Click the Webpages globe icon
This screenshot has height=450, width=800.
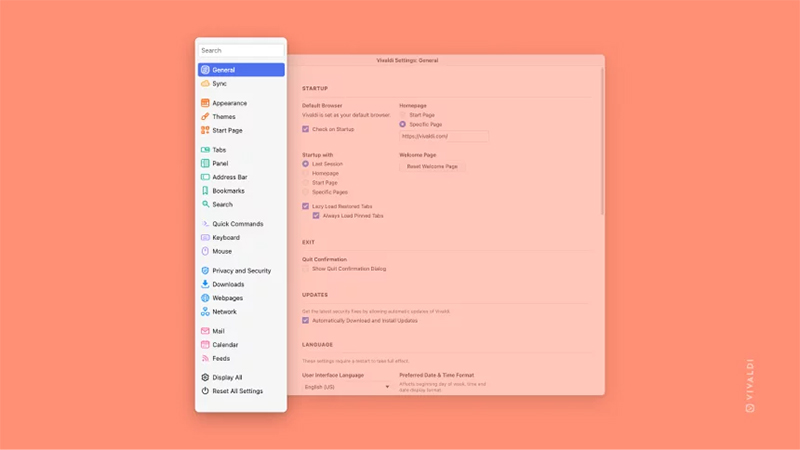(x=205, y=298)
